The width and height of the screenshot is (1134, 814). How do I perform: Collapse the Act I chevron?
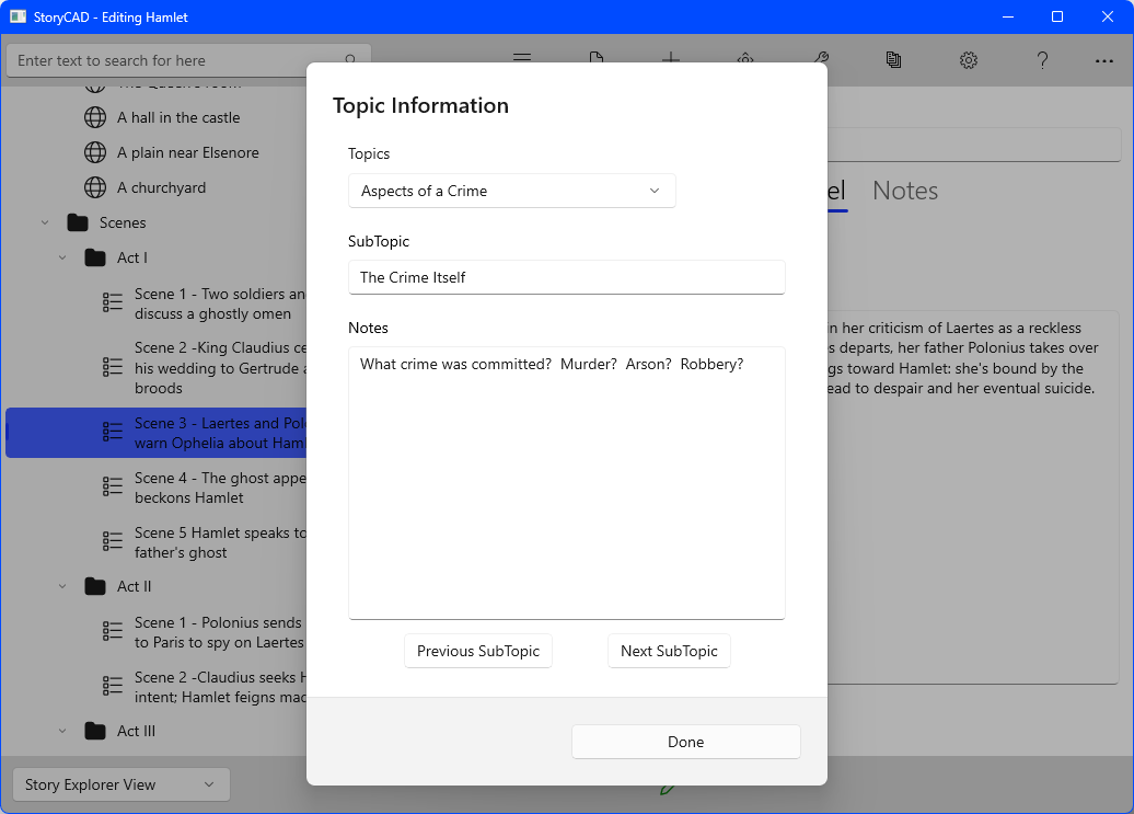(x=62, y=257)
